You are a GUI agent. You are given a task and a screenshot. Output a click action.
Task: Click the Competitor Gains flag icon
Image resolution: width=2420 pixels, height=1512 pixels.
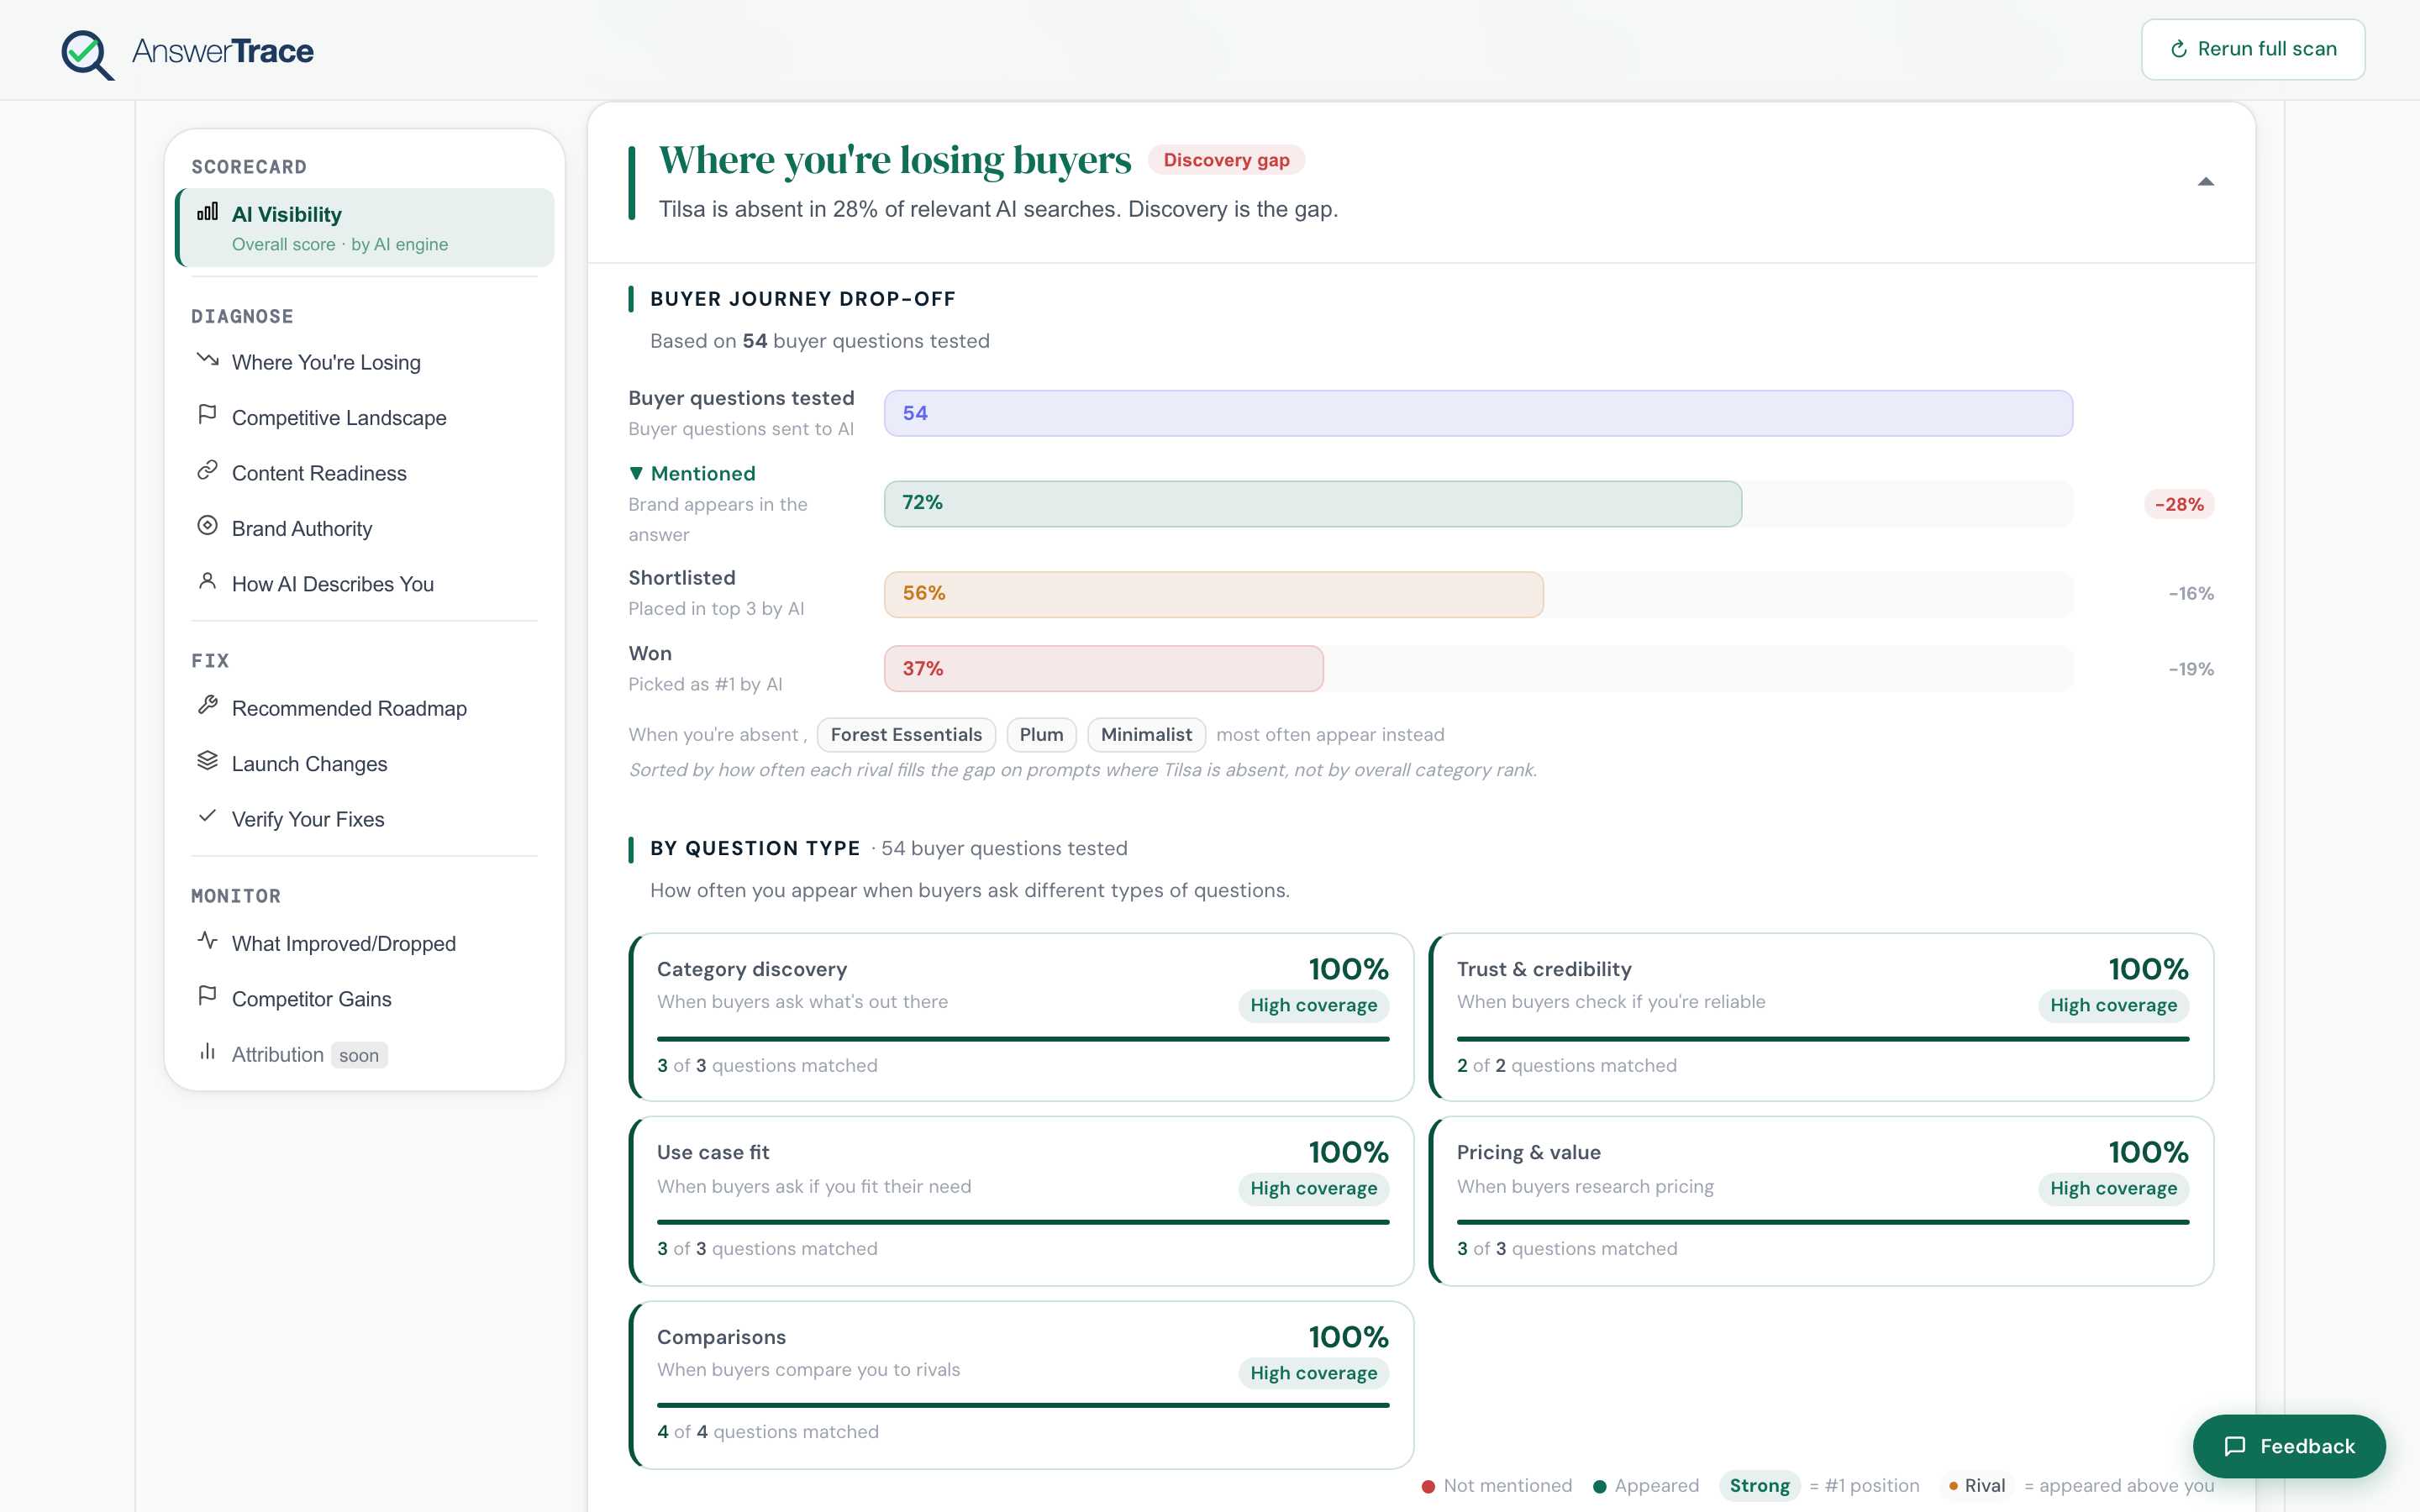tap(207, 996)
